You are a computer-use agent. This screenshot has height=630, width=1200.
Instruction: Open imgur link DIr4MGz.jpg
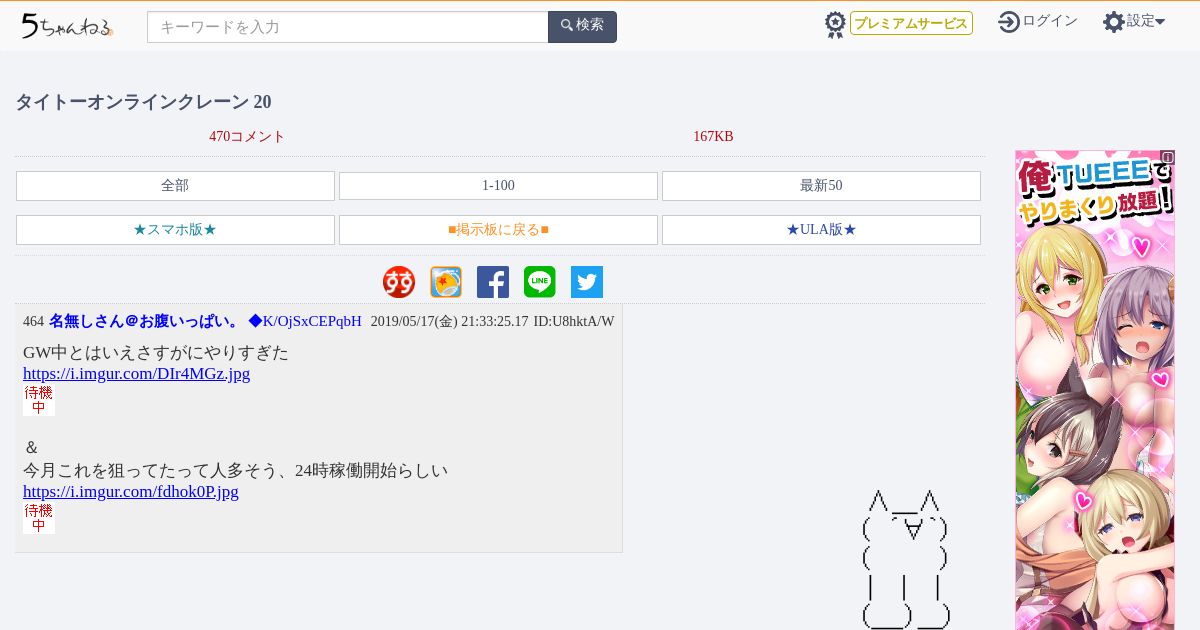(136, 374)
